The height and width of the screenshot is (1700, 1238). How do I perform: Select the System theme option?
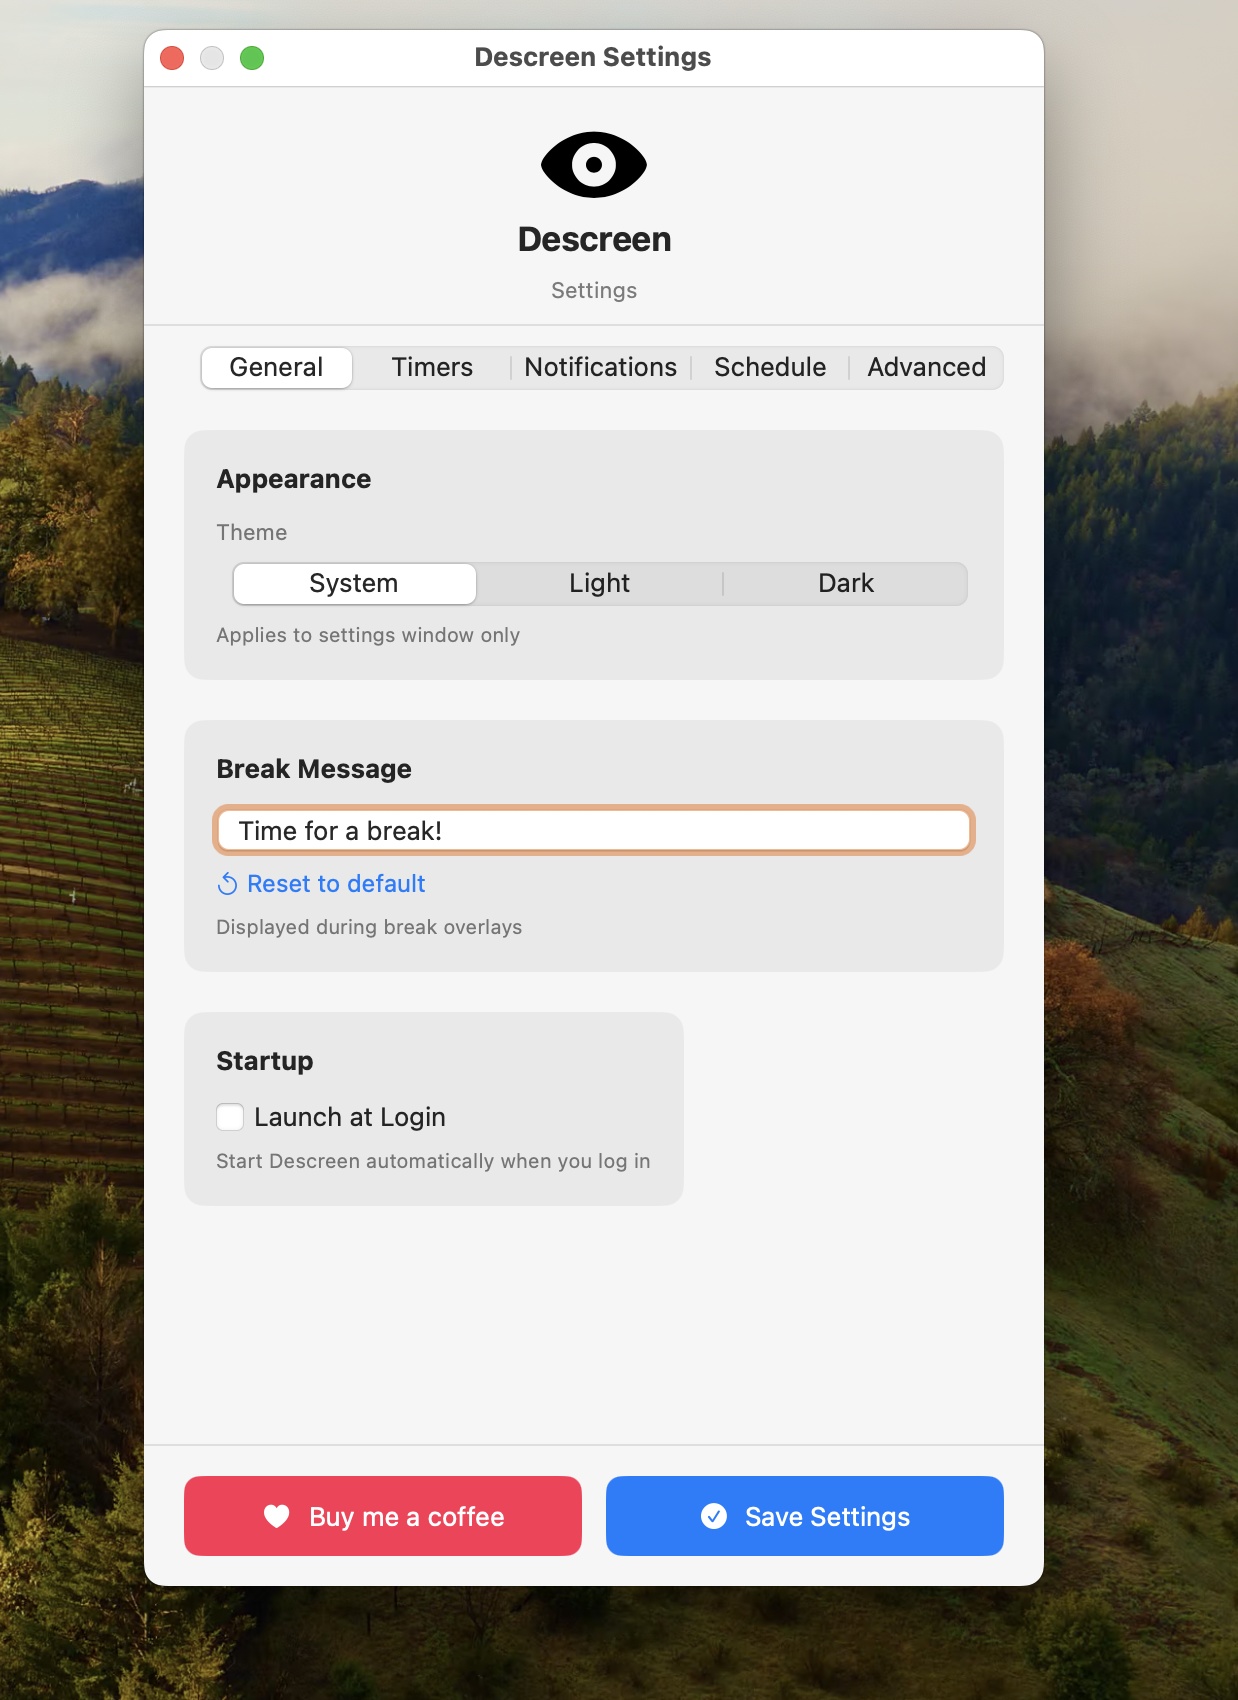[354, 583]
